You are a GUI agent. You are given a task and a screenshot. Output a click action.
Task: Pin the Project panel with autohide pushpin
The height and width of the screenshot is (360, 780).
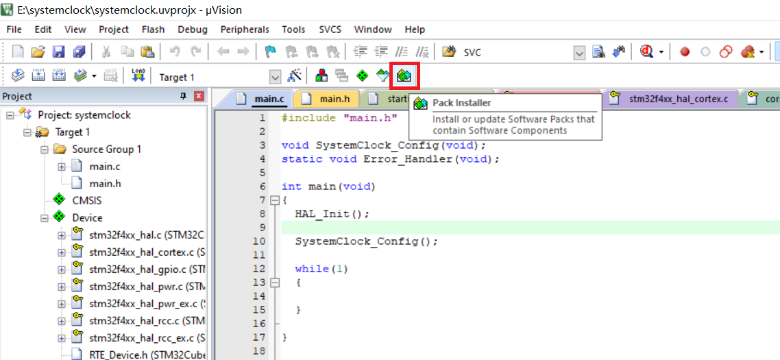[183, 96]
